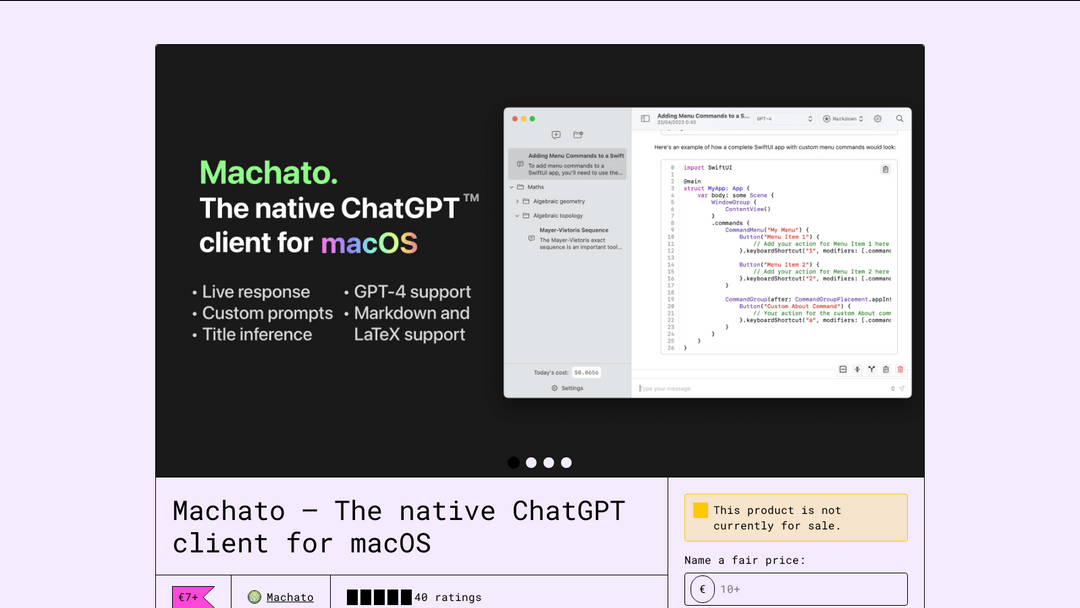Click the red trash delete icon
Viewport: 1080px width, 608px height.
click(x=900, y=369)
